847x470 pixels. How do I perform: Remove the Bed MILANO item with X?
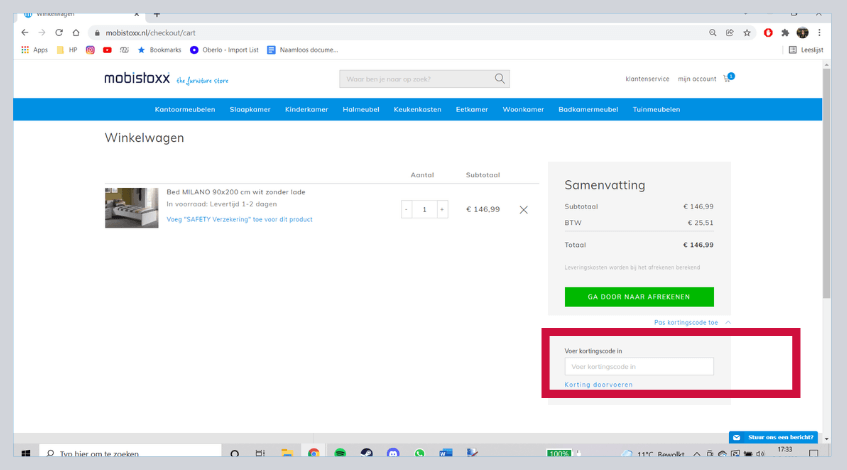point(523,209)
